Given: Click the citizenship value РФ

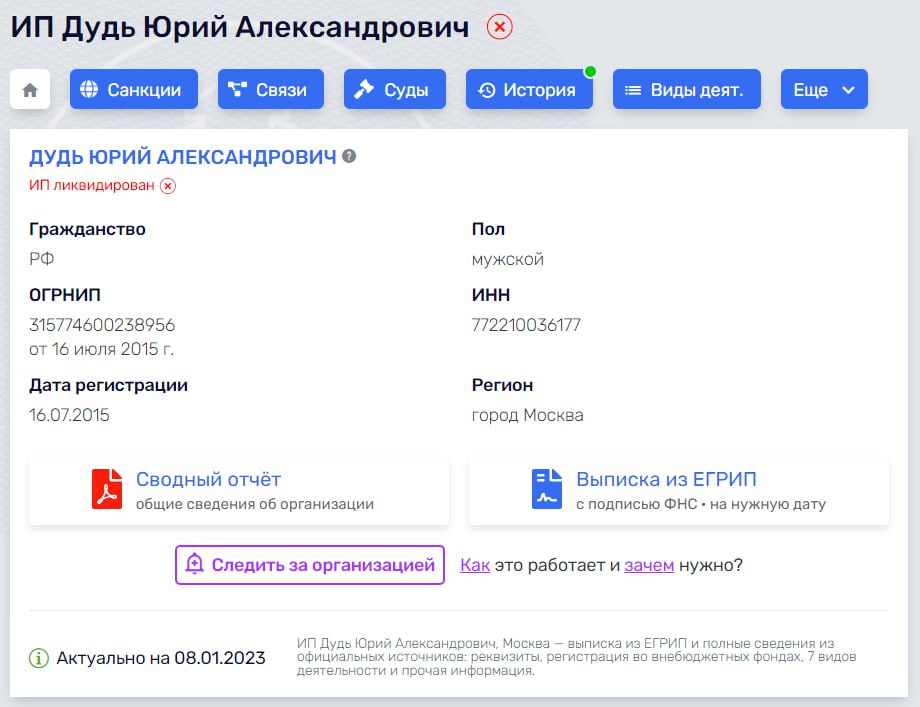Looking at the screenshot, I should point(42,259).
